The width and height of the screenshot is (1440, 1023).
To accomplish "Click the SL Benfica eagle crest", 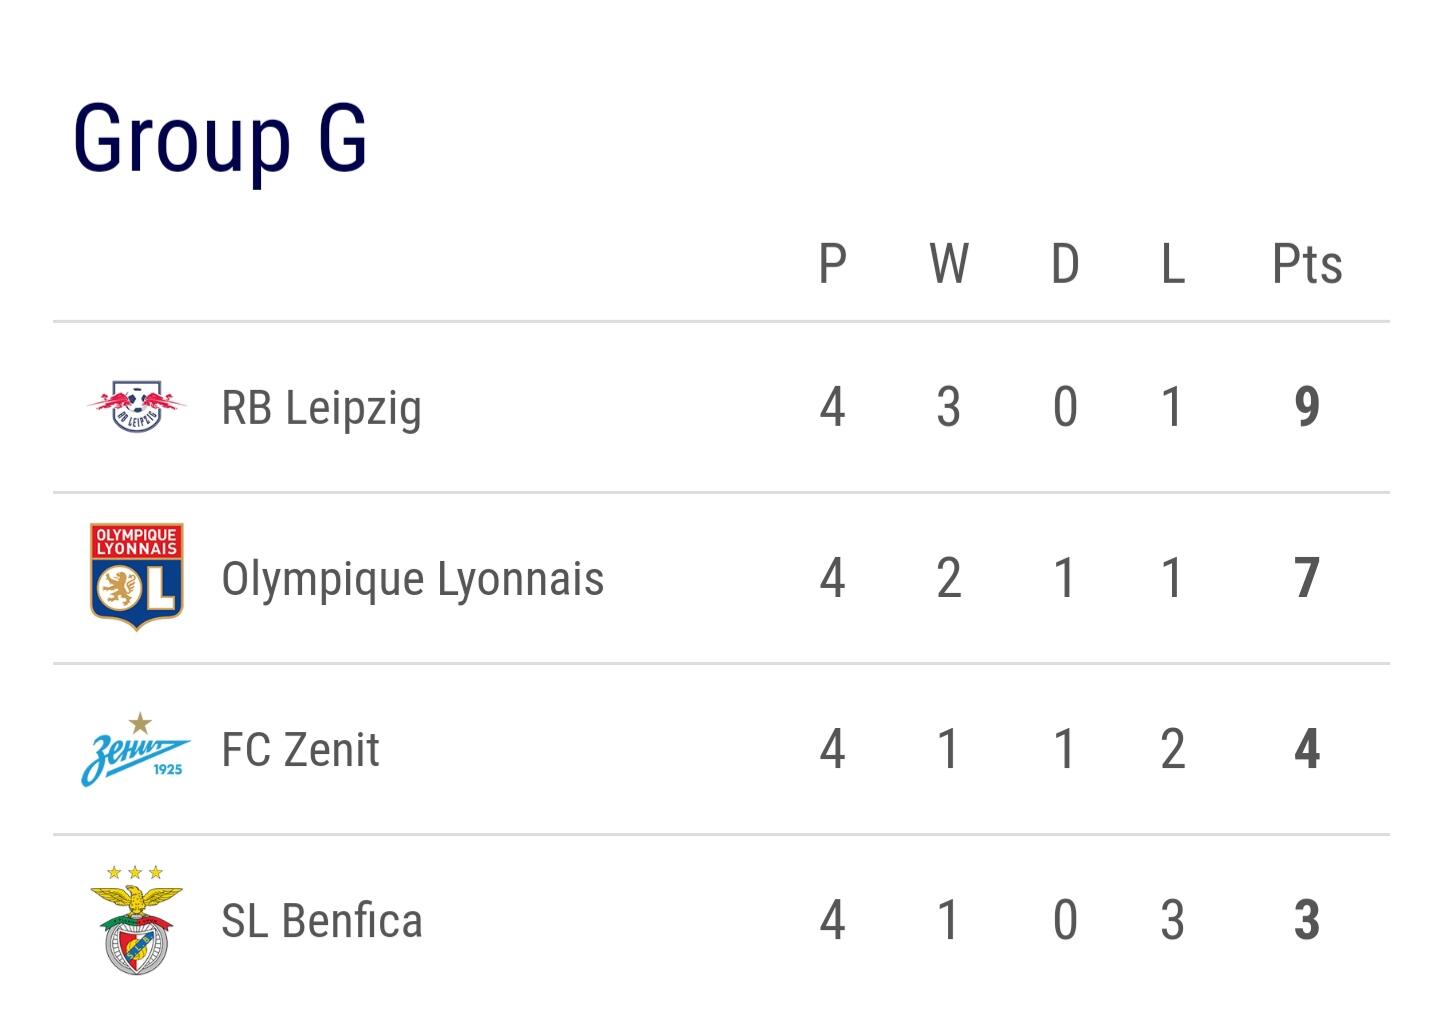I will click(x=136, y=920).
